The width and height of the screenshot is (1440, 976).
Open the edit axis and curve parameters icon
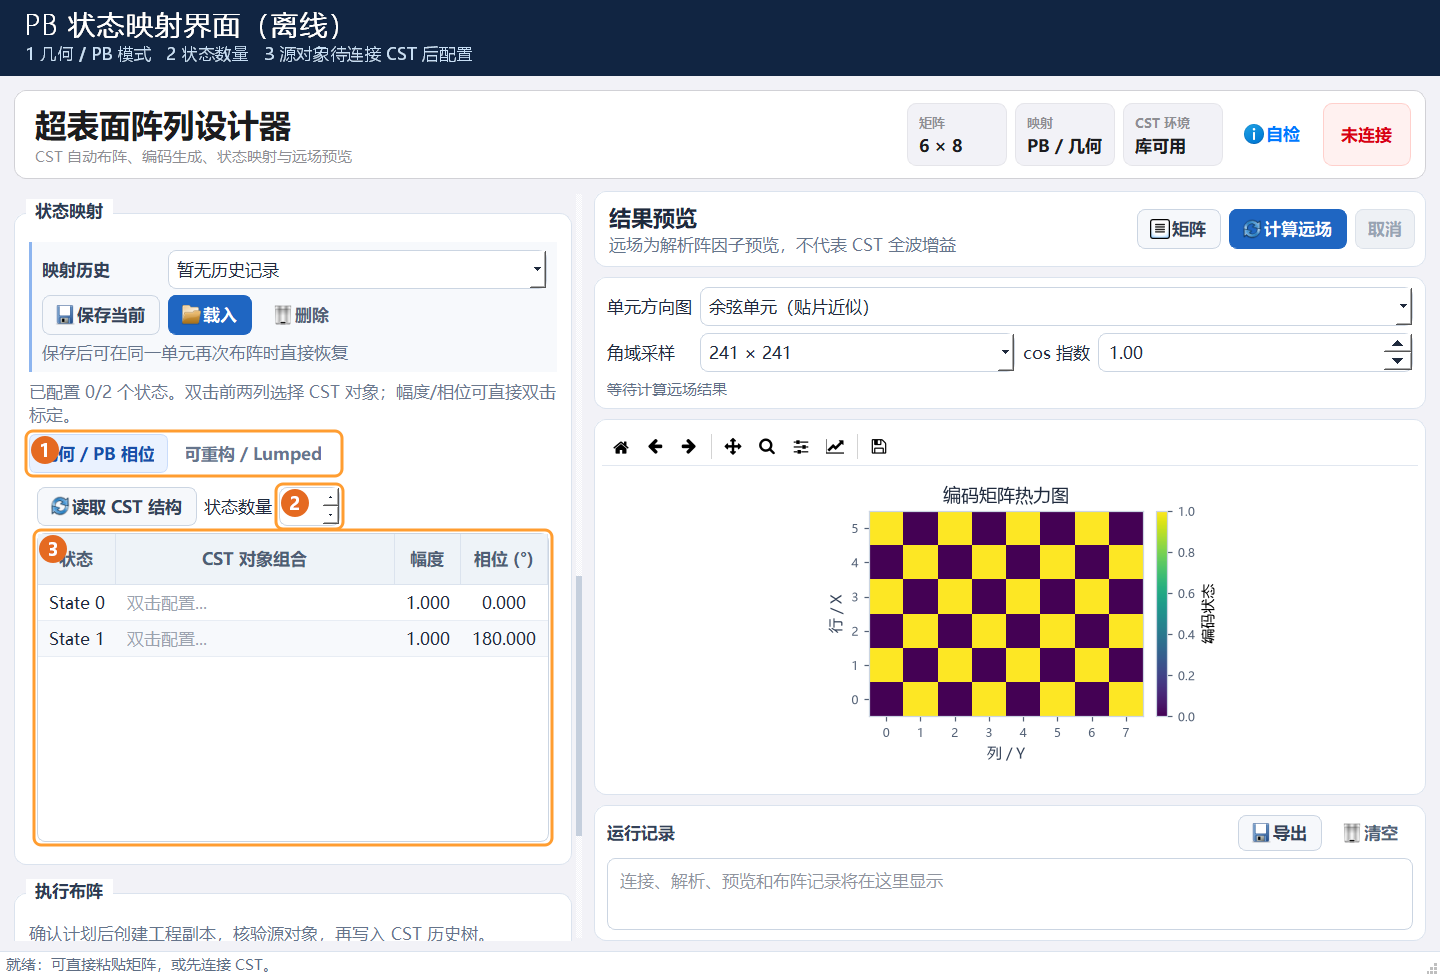(835, 447)
